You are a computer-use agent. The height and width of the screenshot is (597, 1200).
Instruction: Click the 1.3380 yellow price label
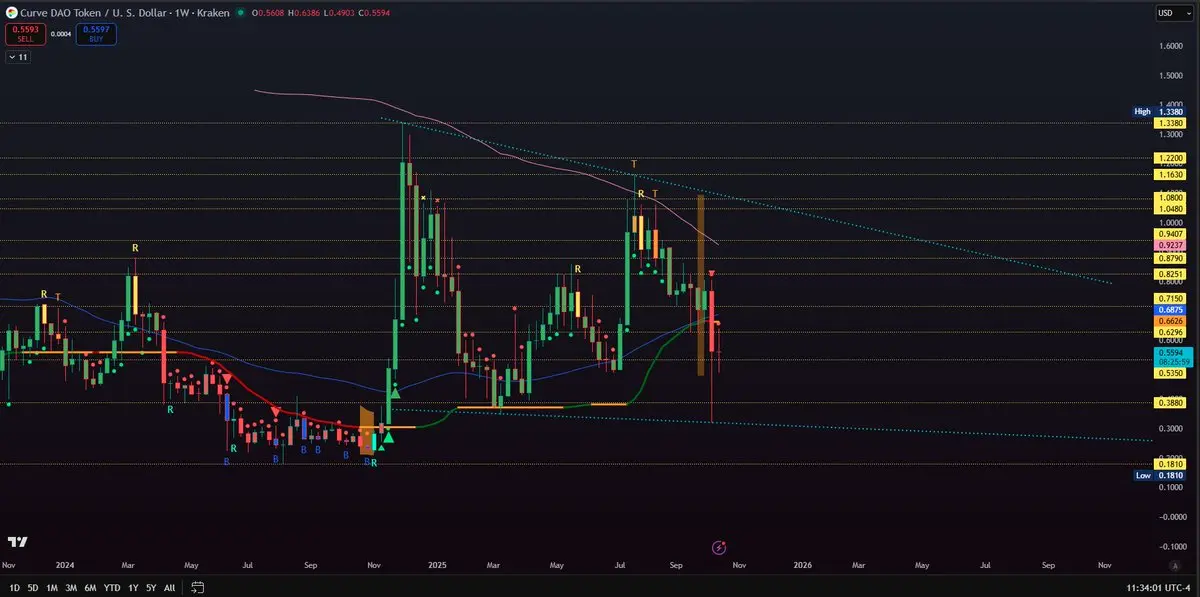[1171, 123]
